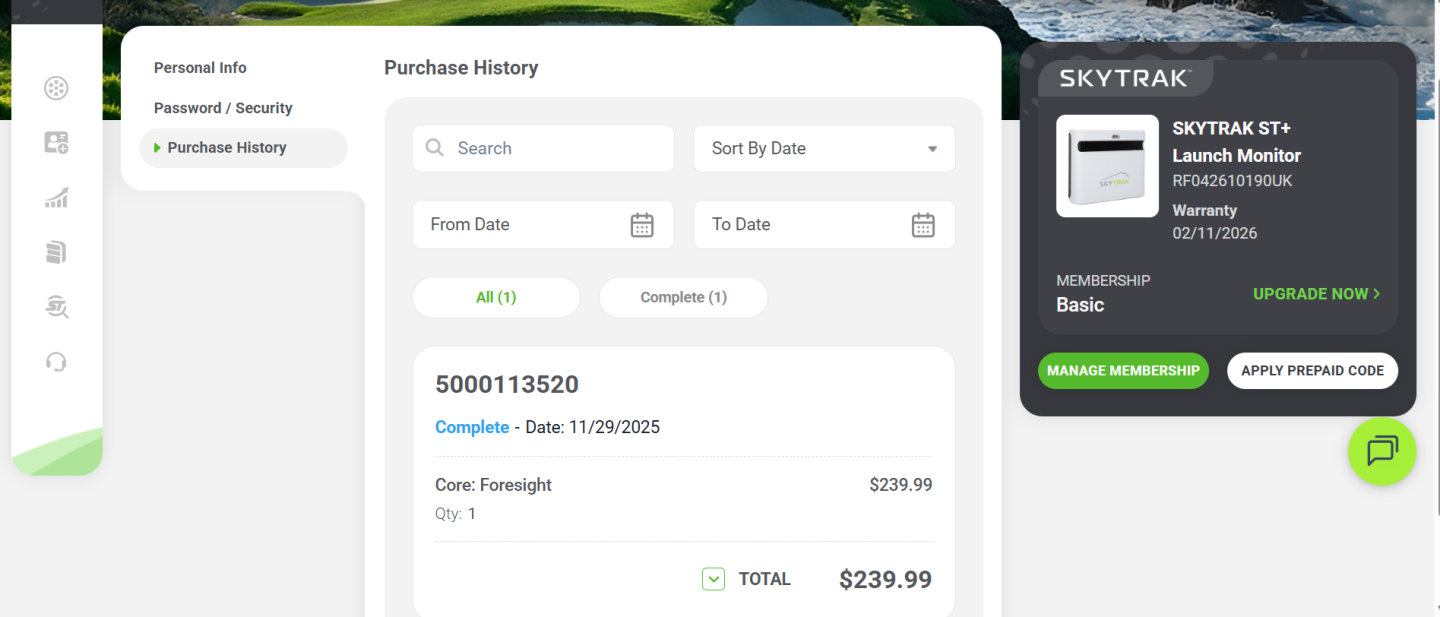Viewport: 1440px width, 617px height.
Task: Click the SKYTRAK ST+ Launch Monitor title
Action: tap(1237, 142)
